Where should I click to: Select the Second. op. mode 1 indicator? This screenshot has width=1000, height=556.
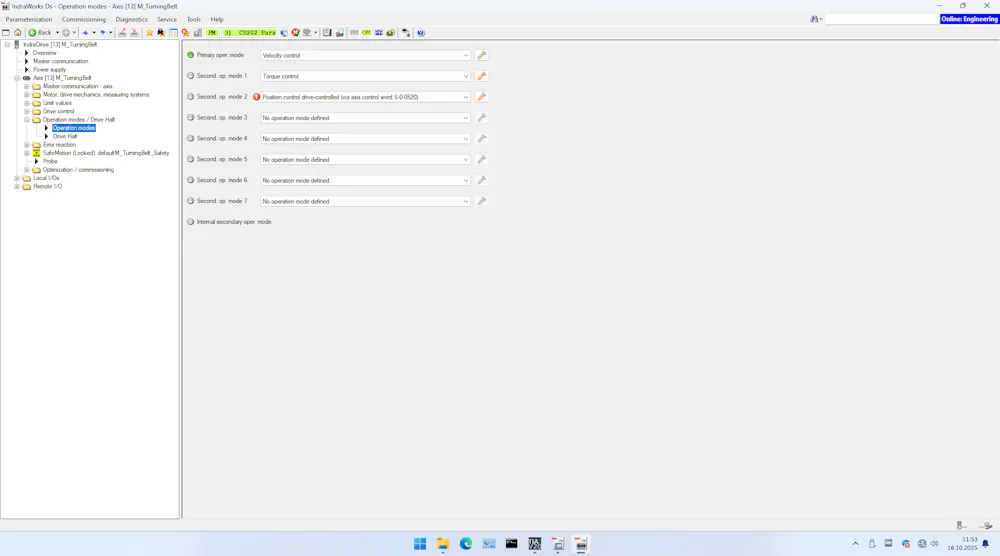[191, 76]
